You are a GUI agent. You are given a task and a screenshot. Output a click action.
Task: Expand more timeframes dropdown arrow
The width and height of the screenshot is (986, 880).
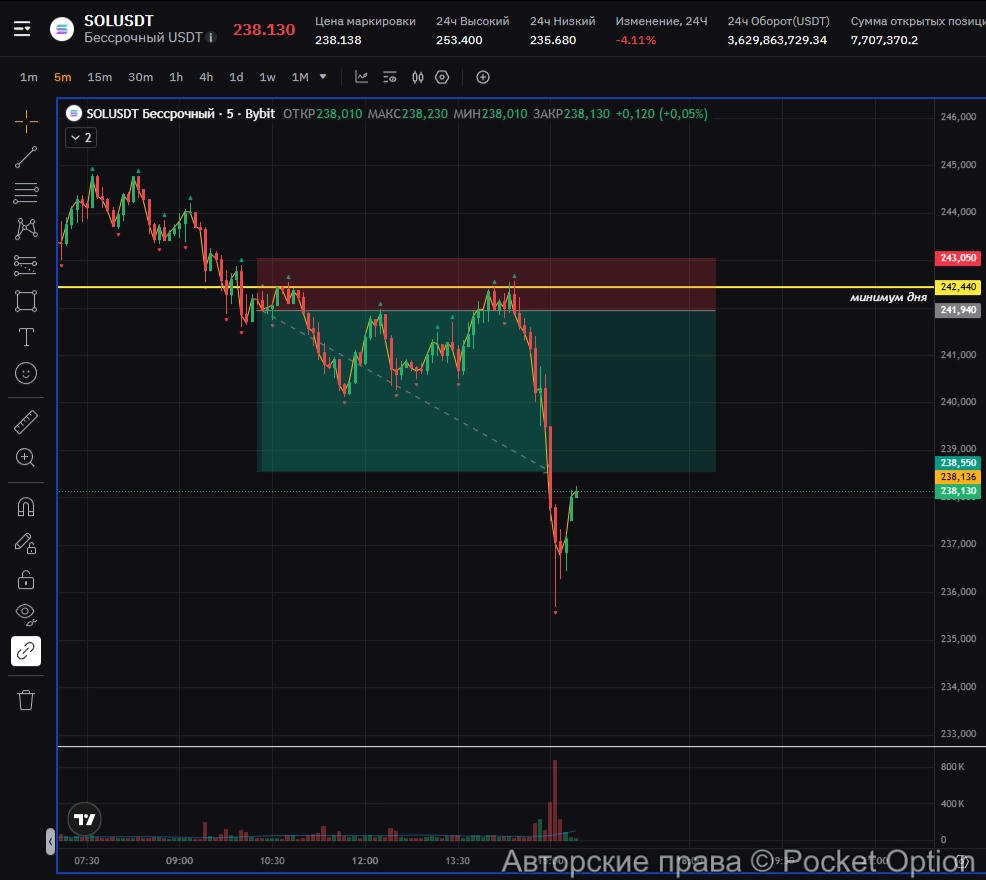click(323, 77)
